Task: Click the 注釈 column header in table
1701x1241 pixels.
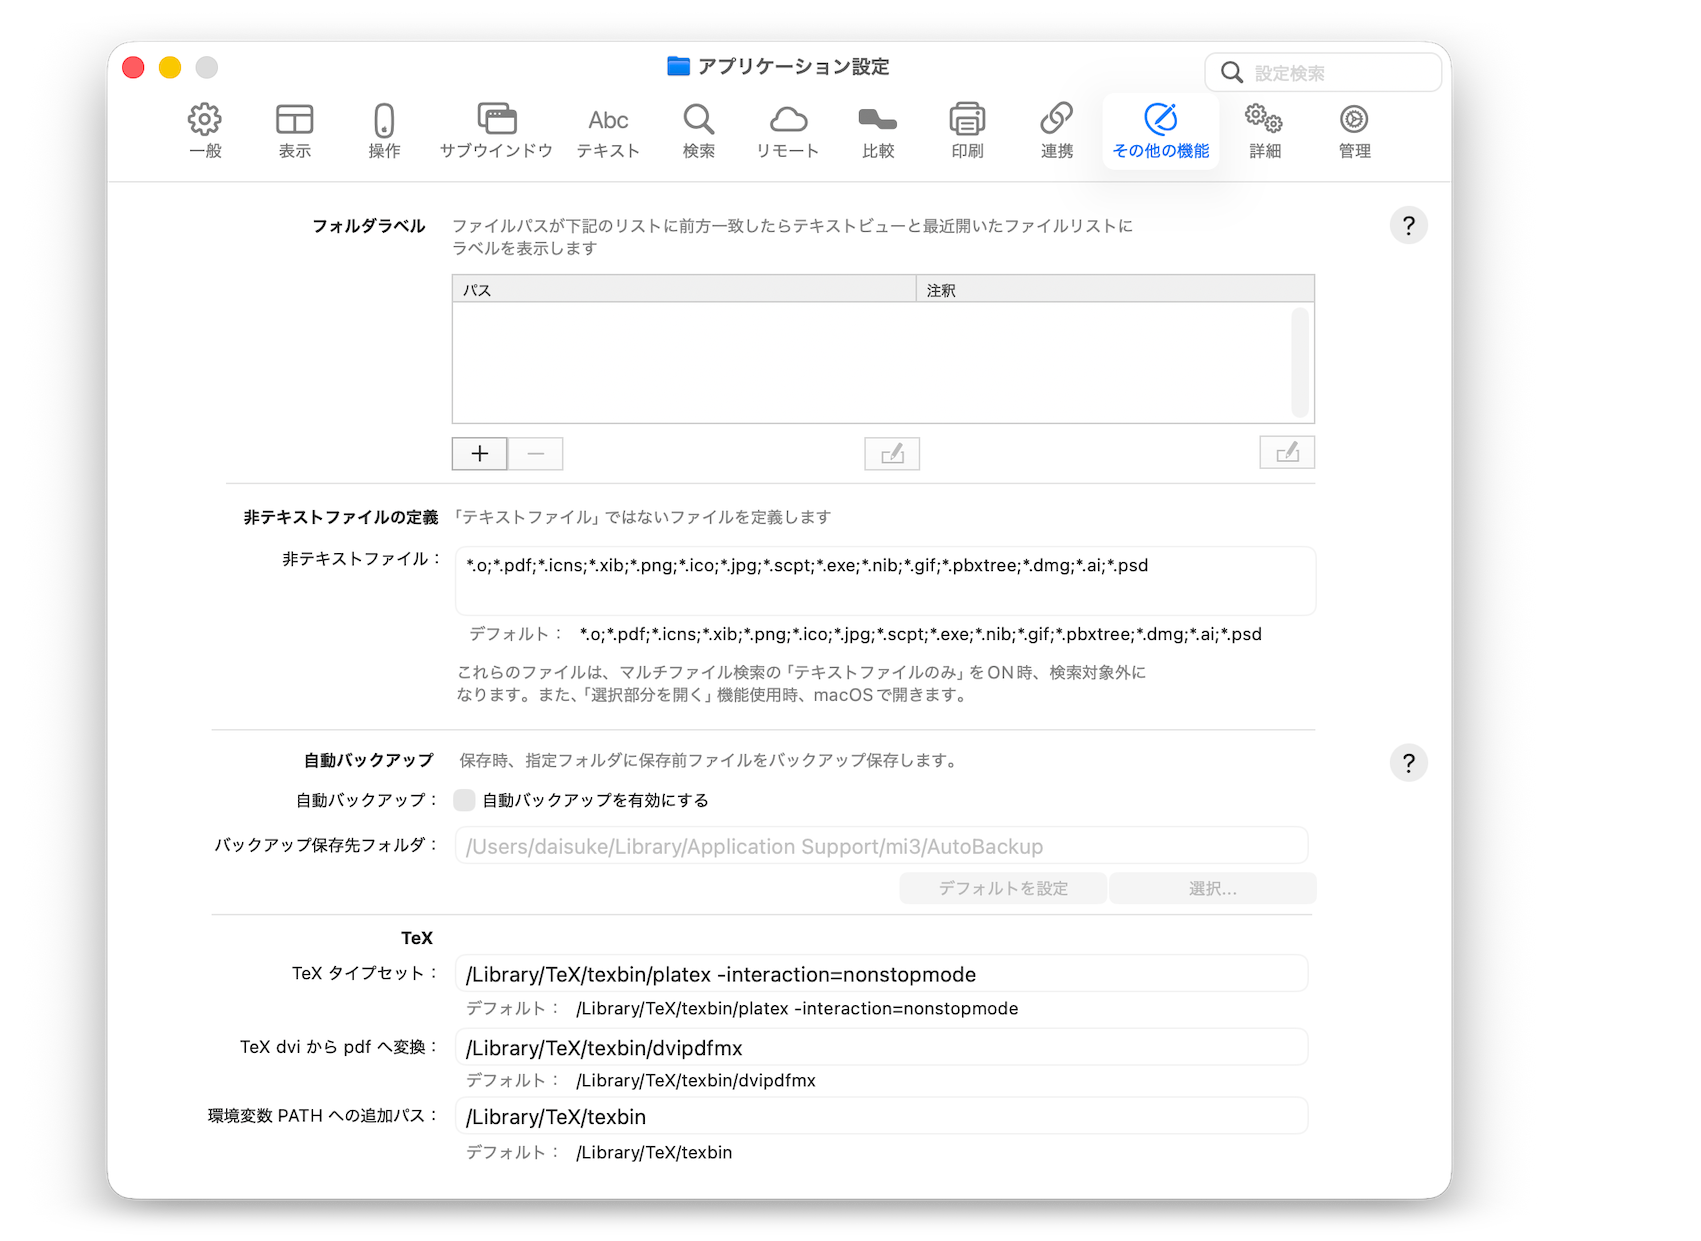Action: (x=1114, y=290)
